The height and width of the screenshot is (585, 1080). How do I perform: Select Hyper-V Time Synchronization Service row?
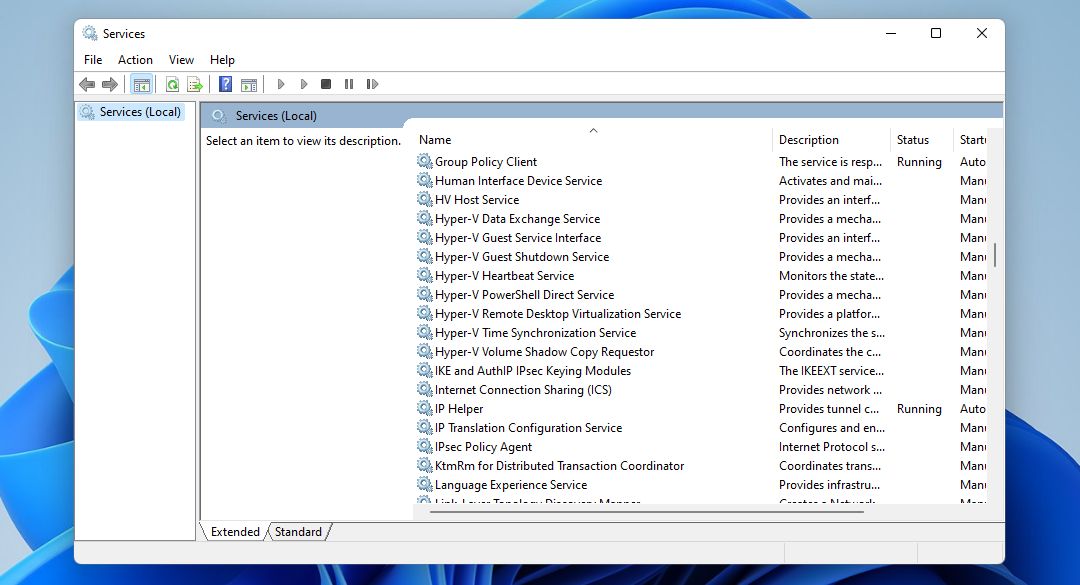click(x=535, y=333)
